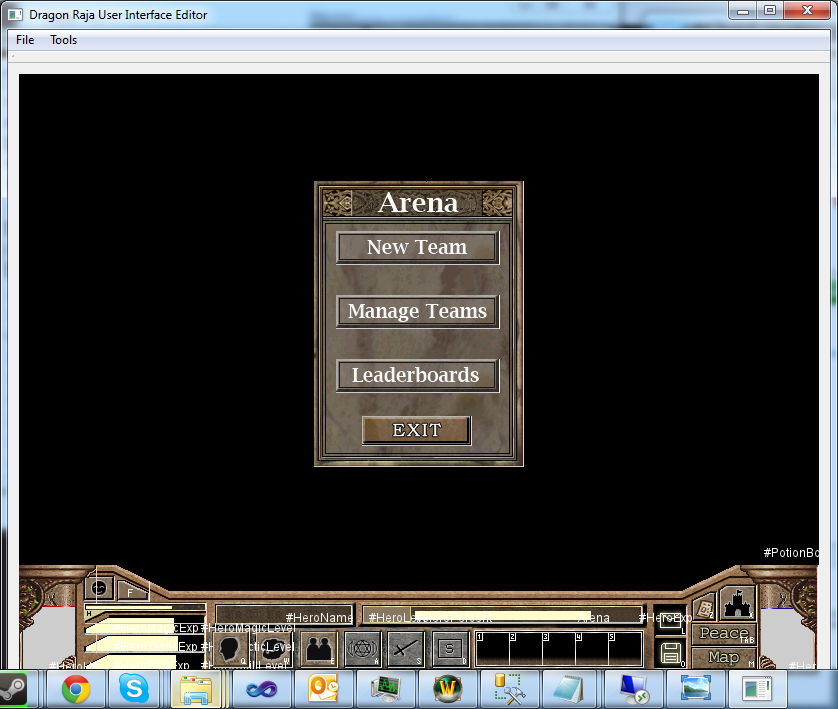Image resolution: width=838 pixels, height=709 pixels.
Task: Open the File menu
Action: click(25, 40)
